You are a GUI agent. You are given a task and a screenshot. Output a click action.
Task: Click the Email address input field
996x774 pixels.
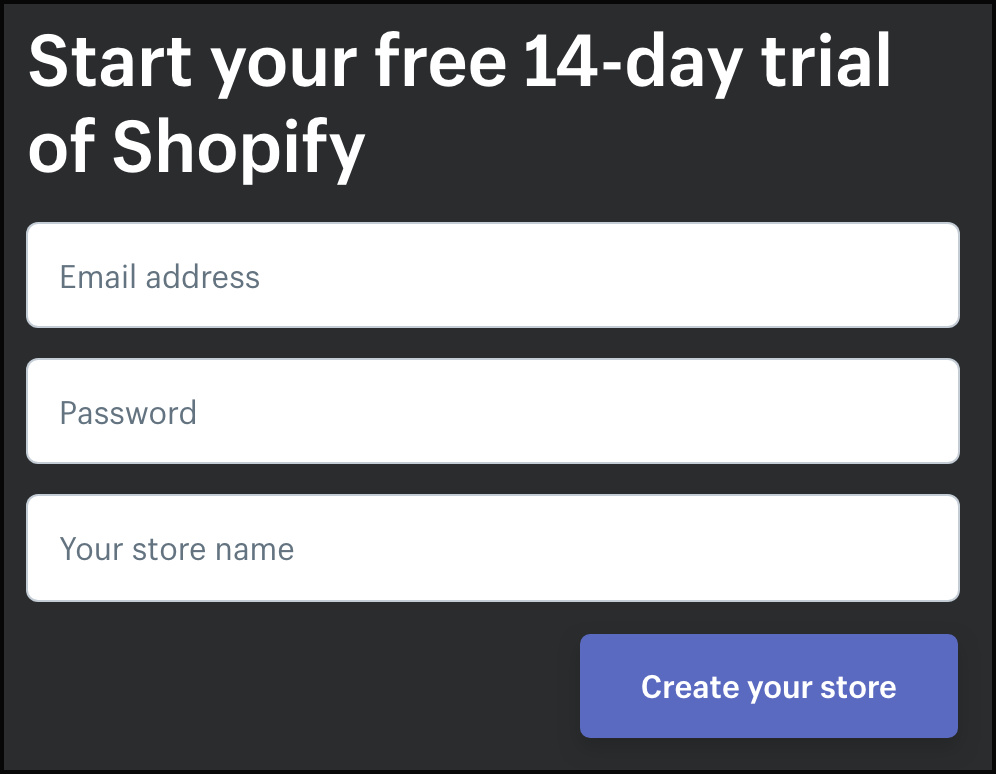coord(492,275)
